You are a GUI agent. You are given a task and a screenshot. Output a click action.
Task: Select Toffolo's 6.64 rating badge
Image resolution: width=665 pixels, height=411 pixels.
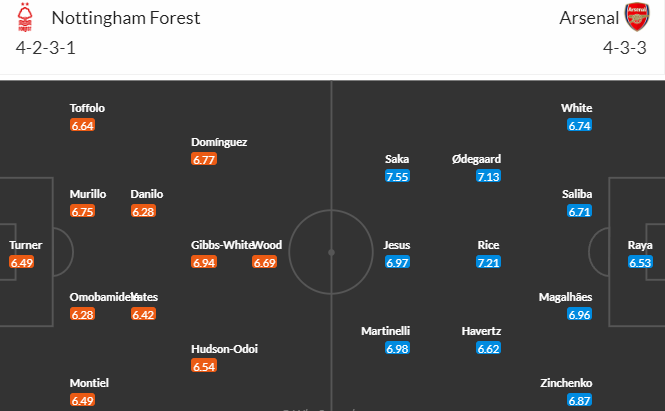point(82,125)
